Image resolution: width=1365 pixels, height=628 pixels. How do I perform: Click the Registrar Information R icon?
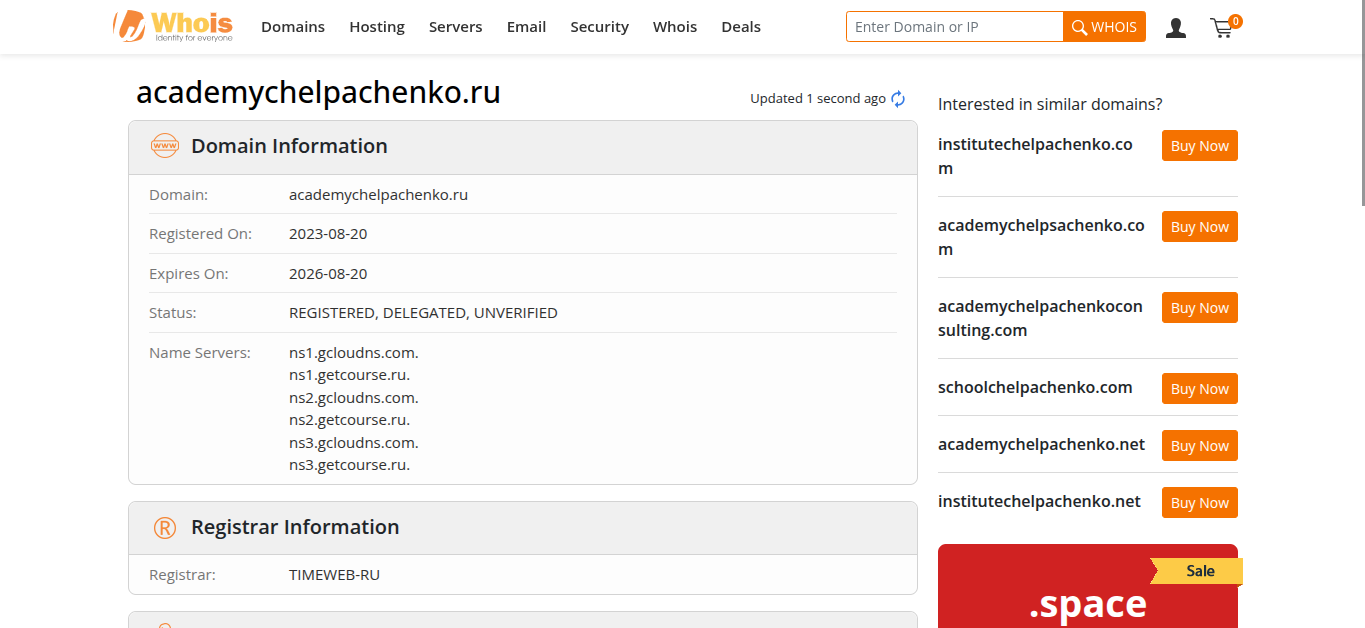click(x=164, y=528)
